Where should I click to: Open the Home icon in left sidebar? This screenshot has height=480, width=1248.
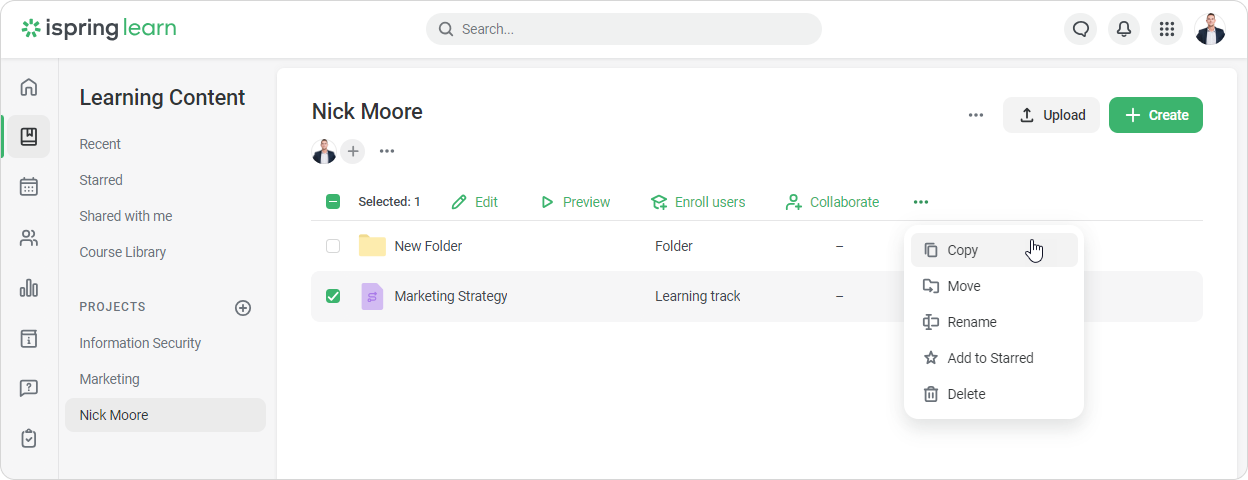[29, 87]
